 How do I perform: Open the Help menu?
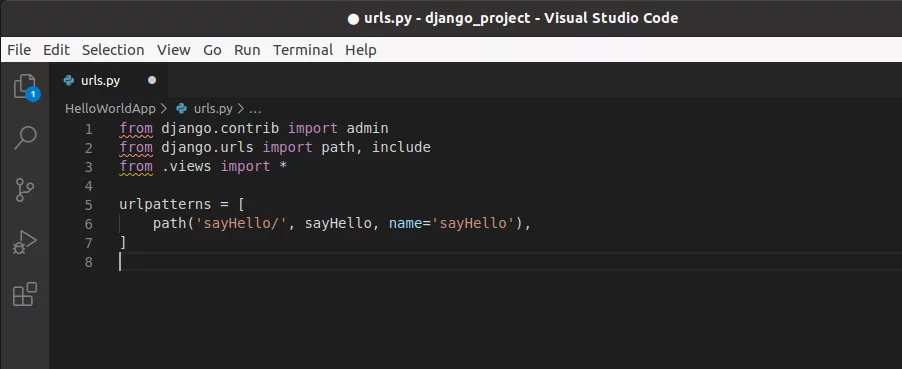361,50
